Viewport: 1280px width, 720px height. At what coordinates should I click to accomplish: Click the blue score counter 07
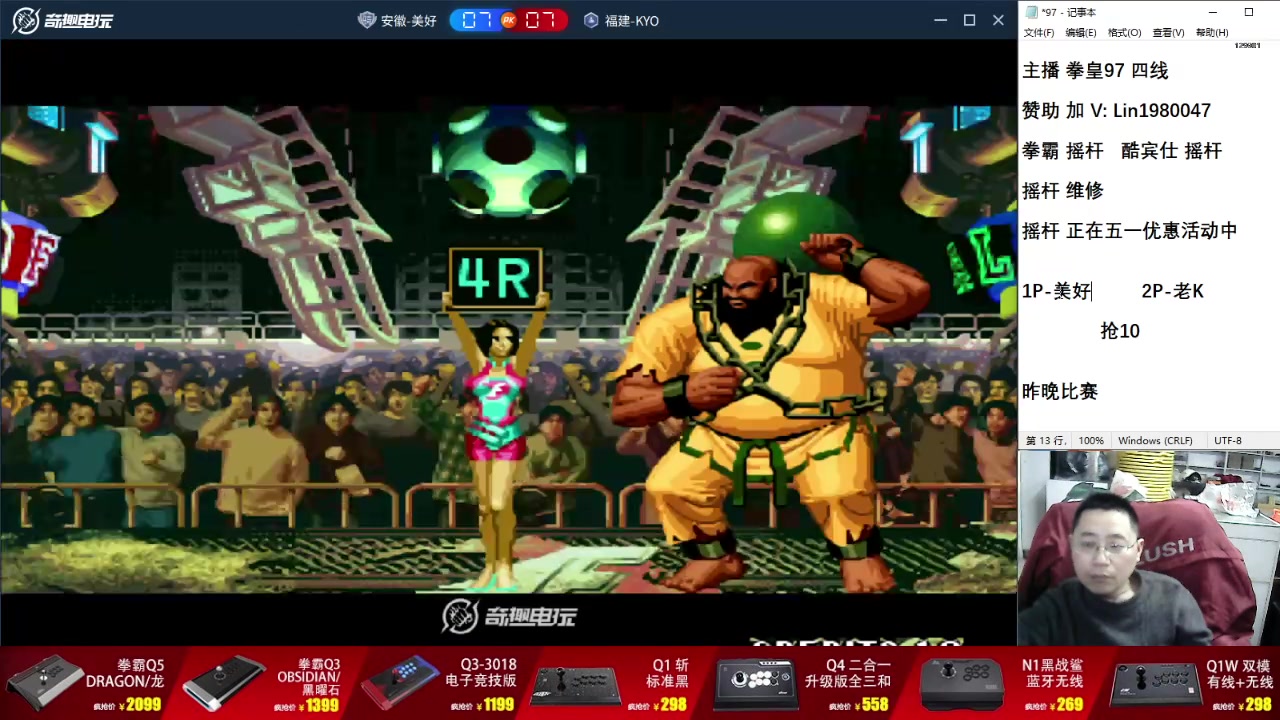477,20
